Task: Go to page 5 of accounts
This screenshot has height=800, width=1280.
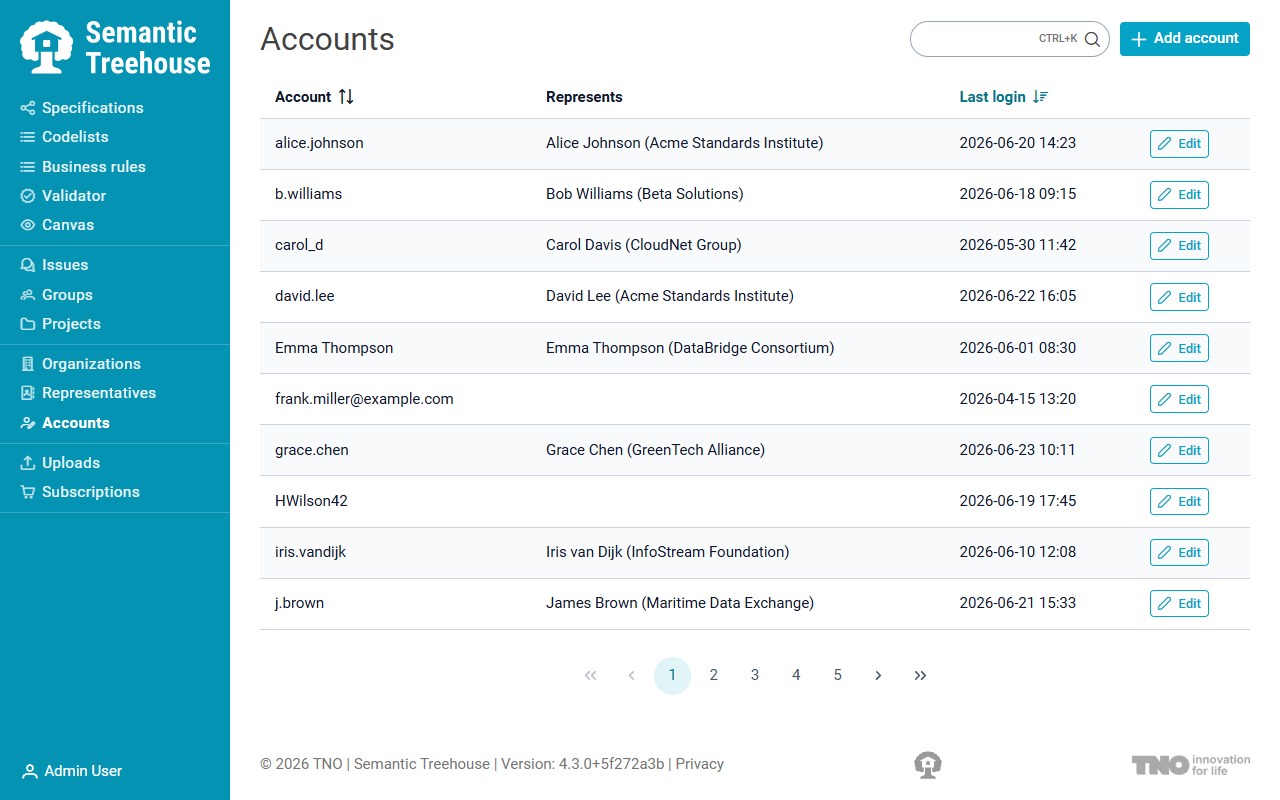Action: (x=838, y=676)
